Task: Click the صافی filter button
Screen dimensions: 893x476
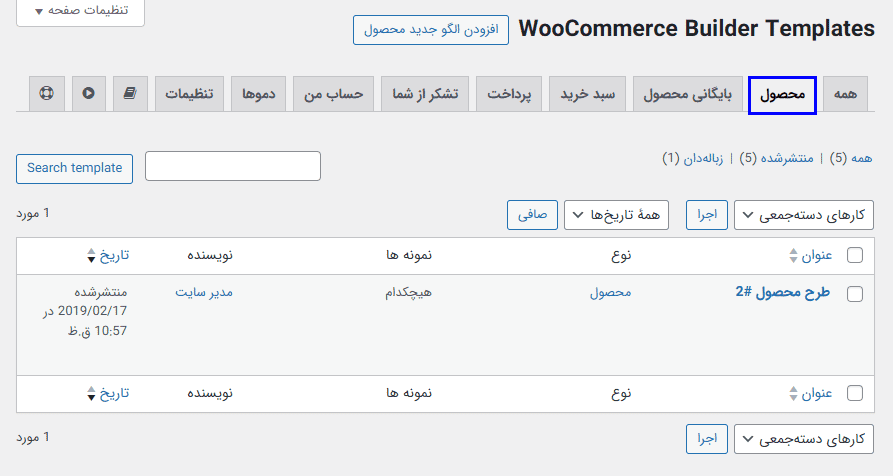Action: point(532,215)
